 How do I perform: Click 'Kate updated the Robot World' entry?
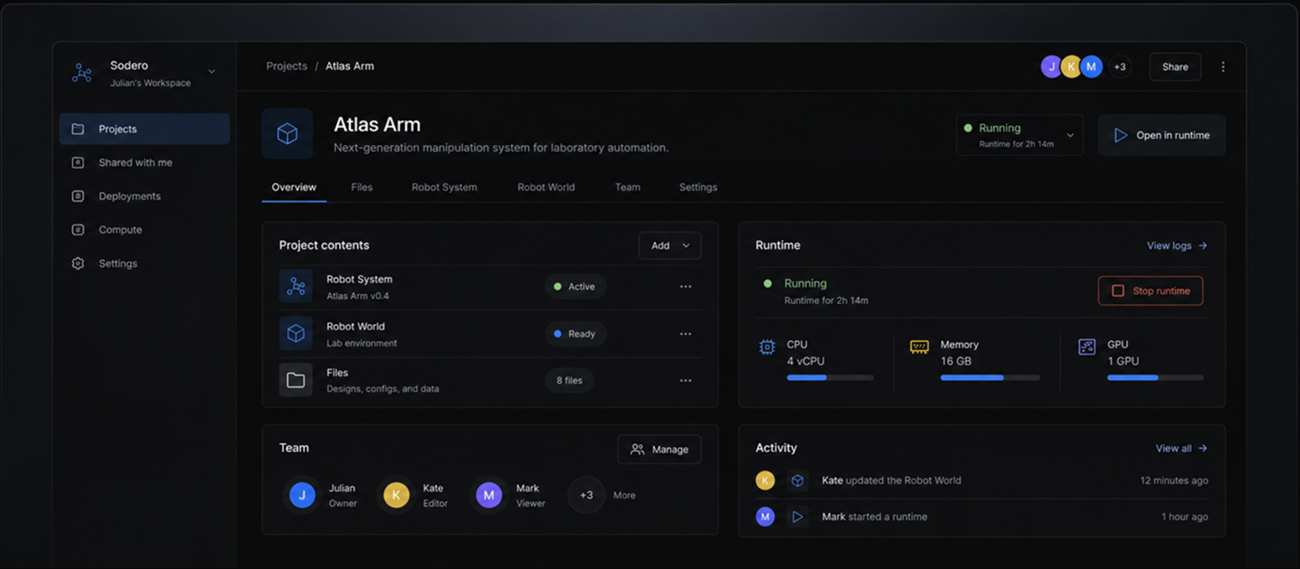[x=891, y=481]
